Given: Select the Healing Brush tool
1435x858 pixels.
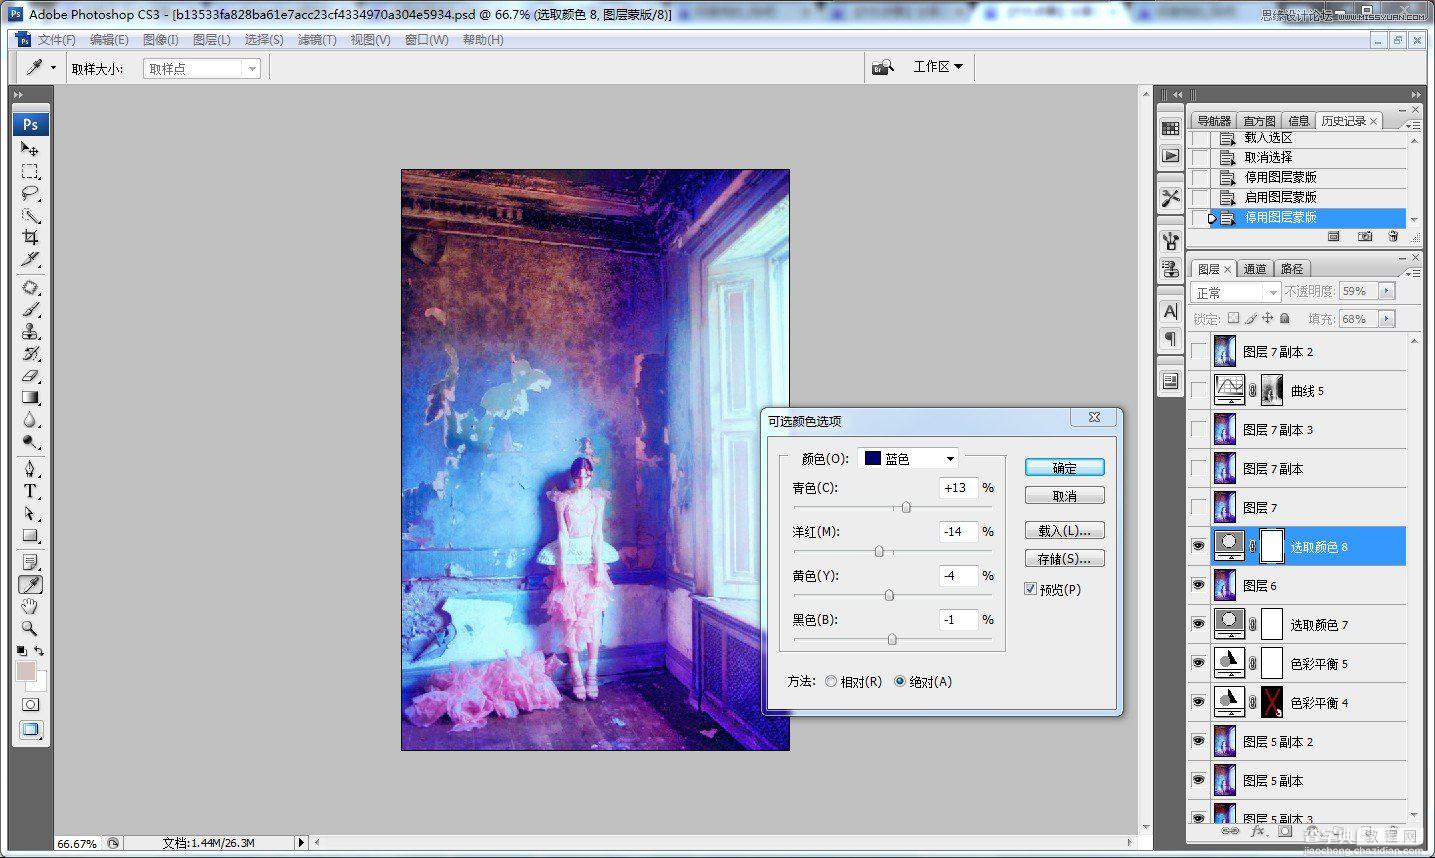Looking at the screenshot, I should pyautogui.click(x=30, y=288).
